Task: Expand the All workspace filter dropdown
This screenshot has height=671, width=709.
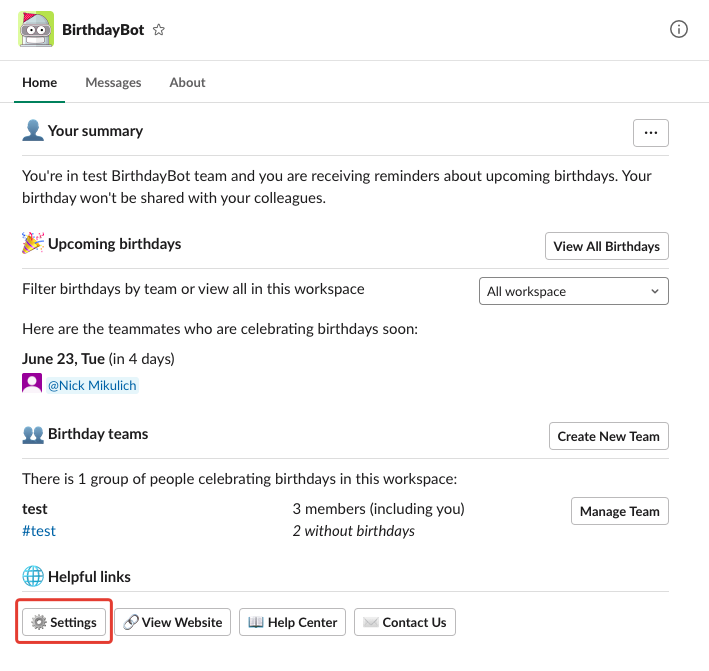Action: pyautogui.click(x=574, y=291)
